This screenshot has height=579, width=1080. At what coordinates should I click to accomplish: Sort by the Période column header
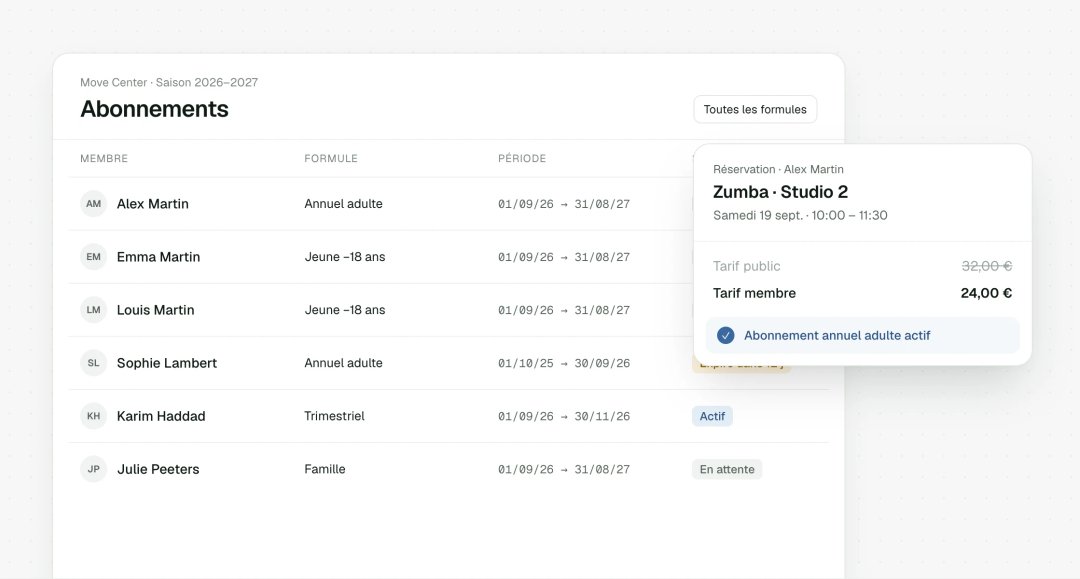[x=522, y=158]
